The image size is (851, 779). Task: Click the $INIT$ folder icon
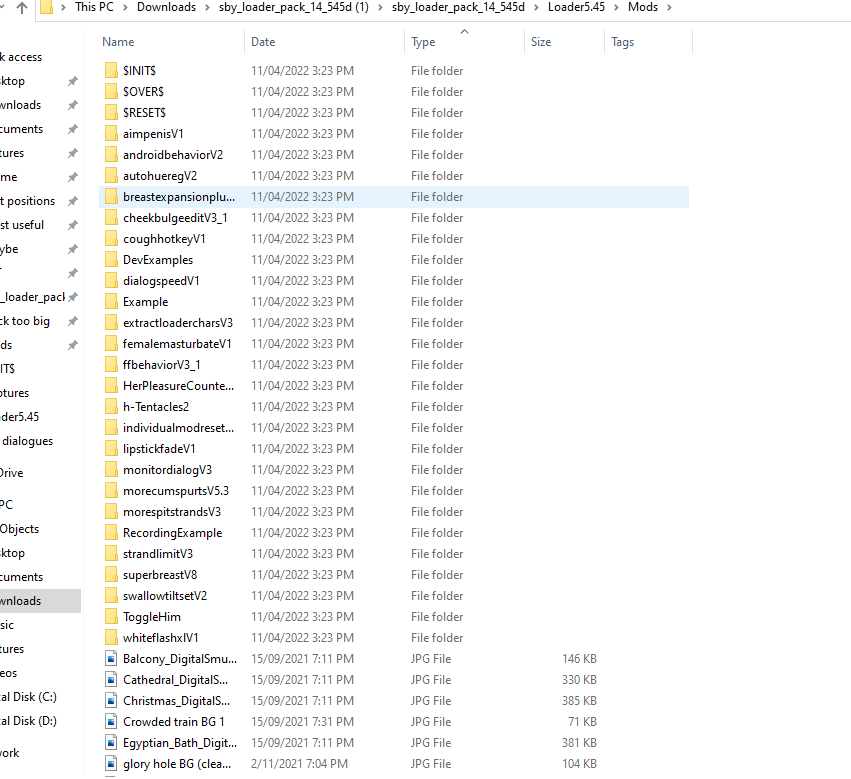pos(110,71)
